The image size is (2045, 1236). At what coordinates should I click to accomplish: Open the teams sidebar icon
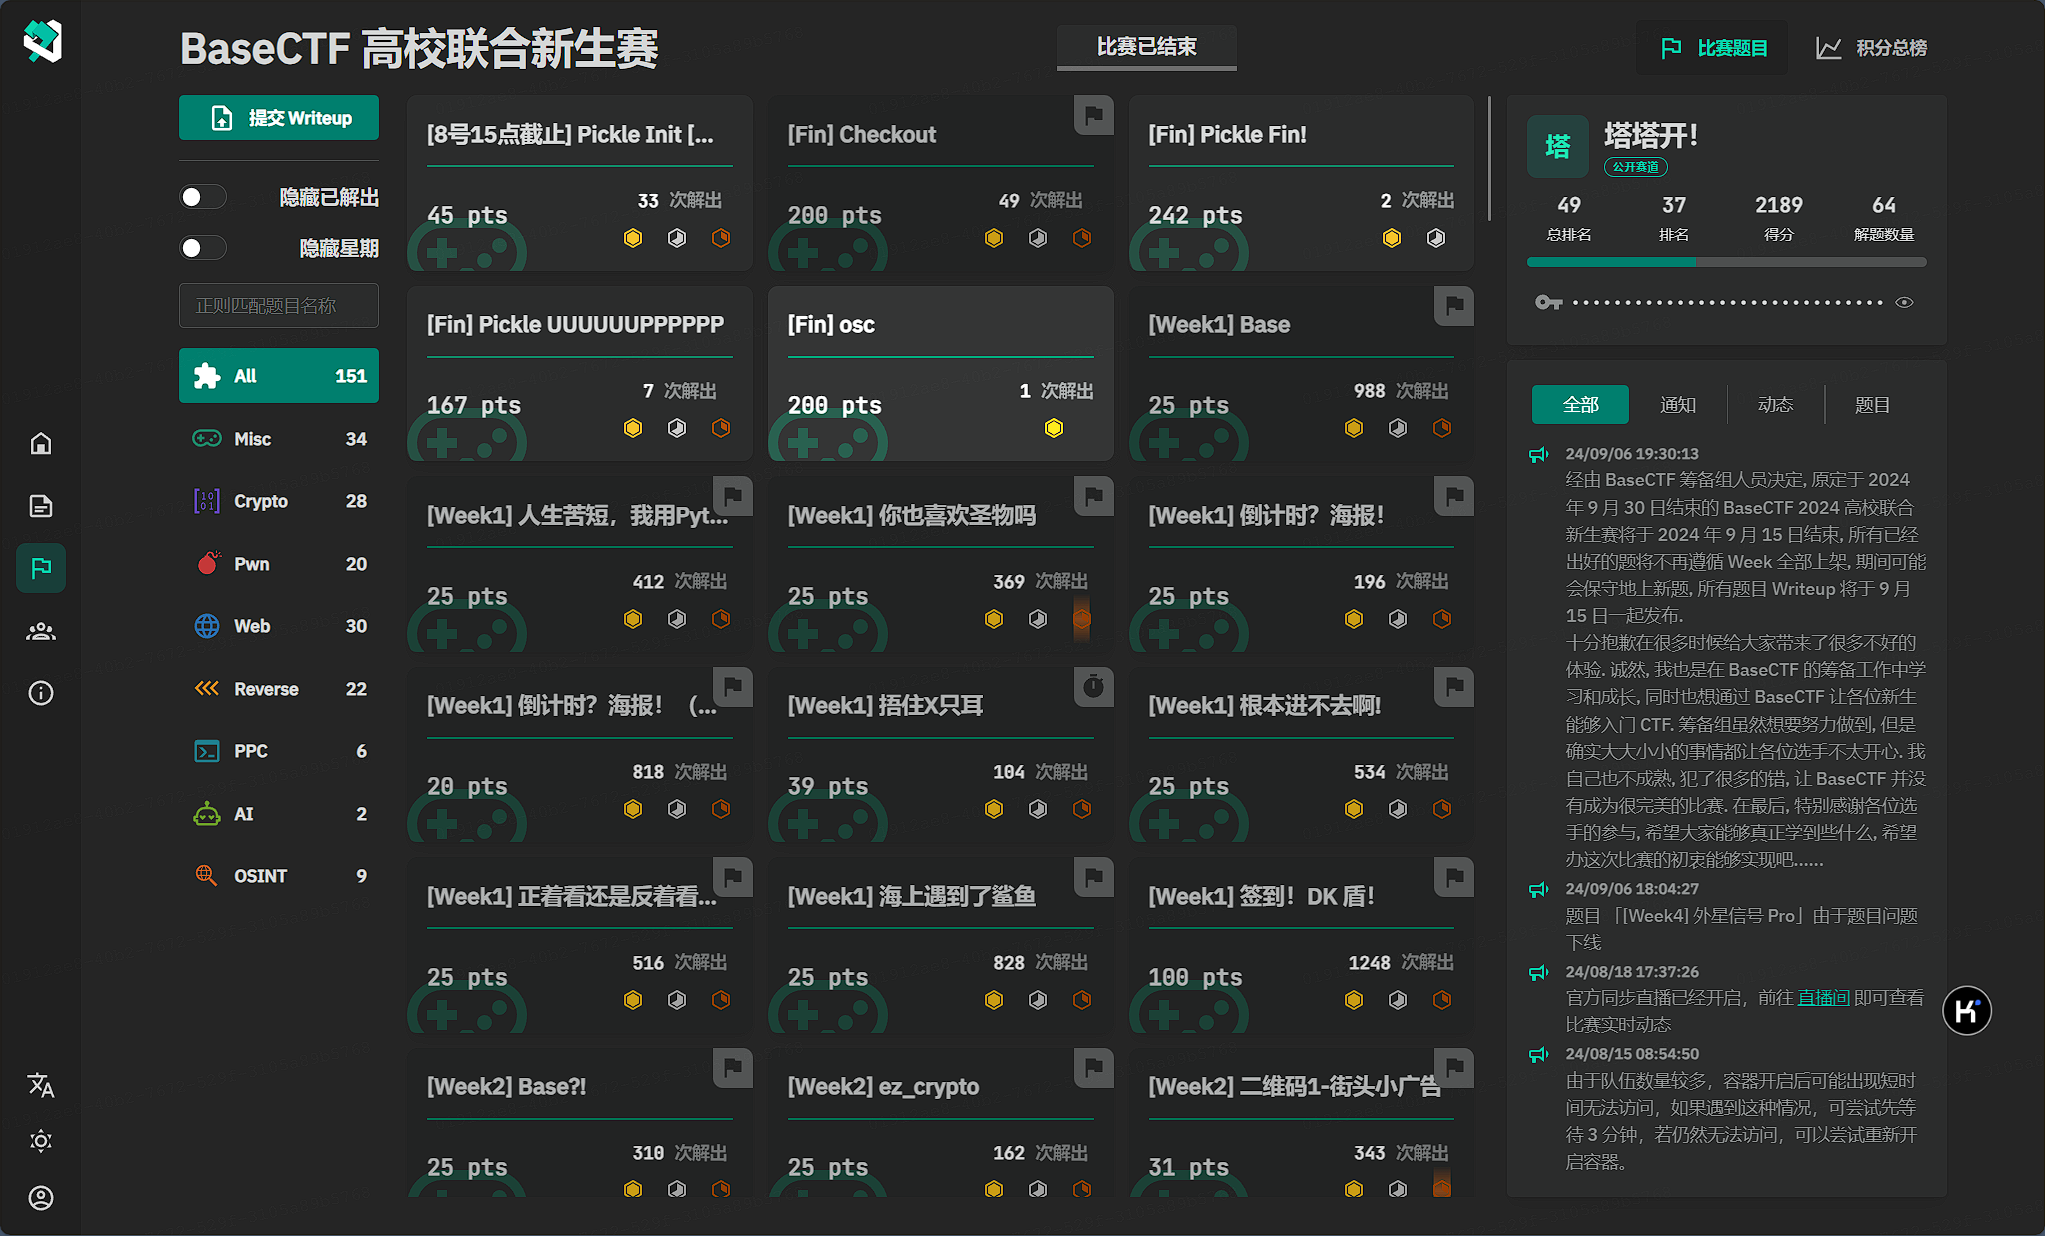[41, 631]
